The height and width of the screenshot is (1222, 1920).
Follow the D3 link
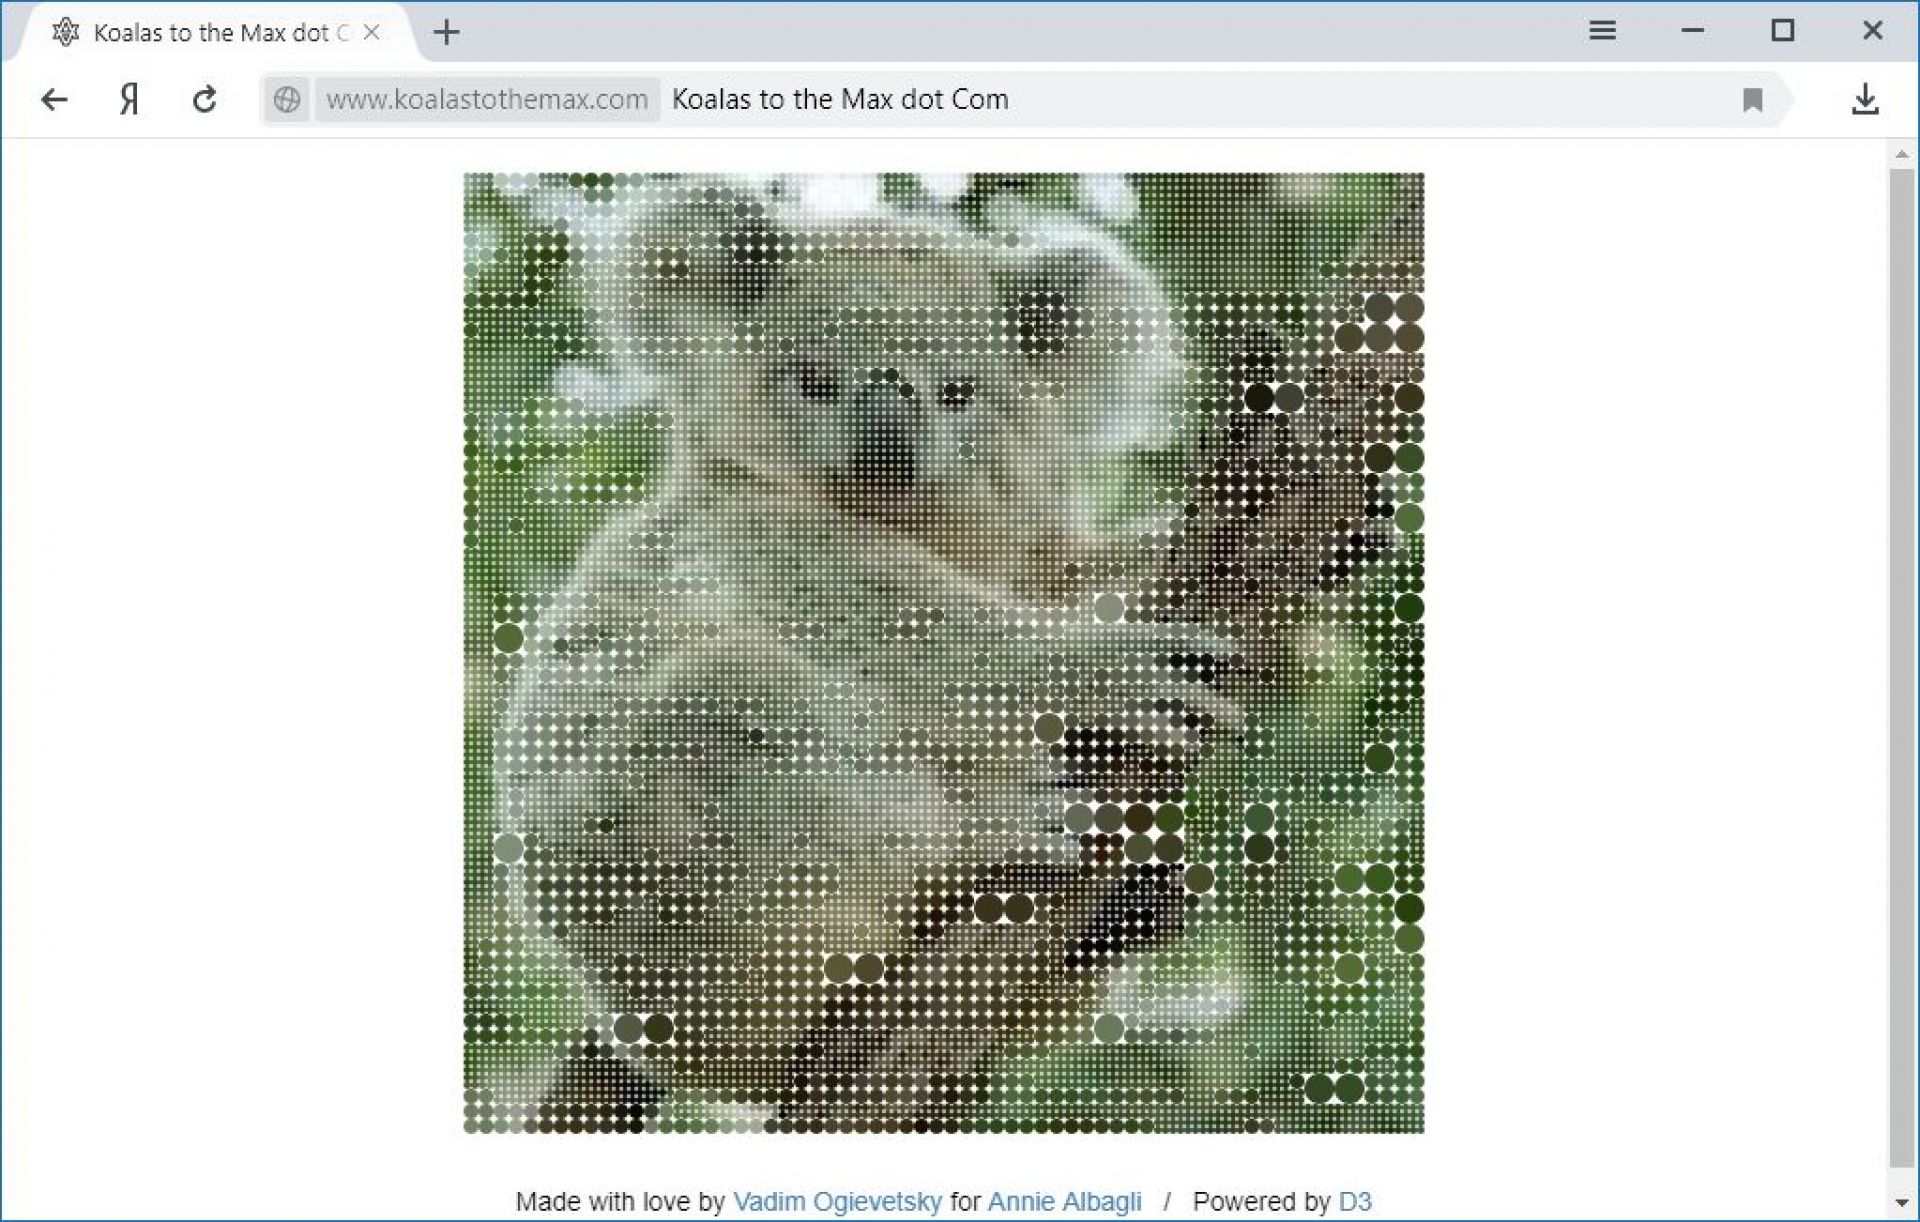1354,1201
